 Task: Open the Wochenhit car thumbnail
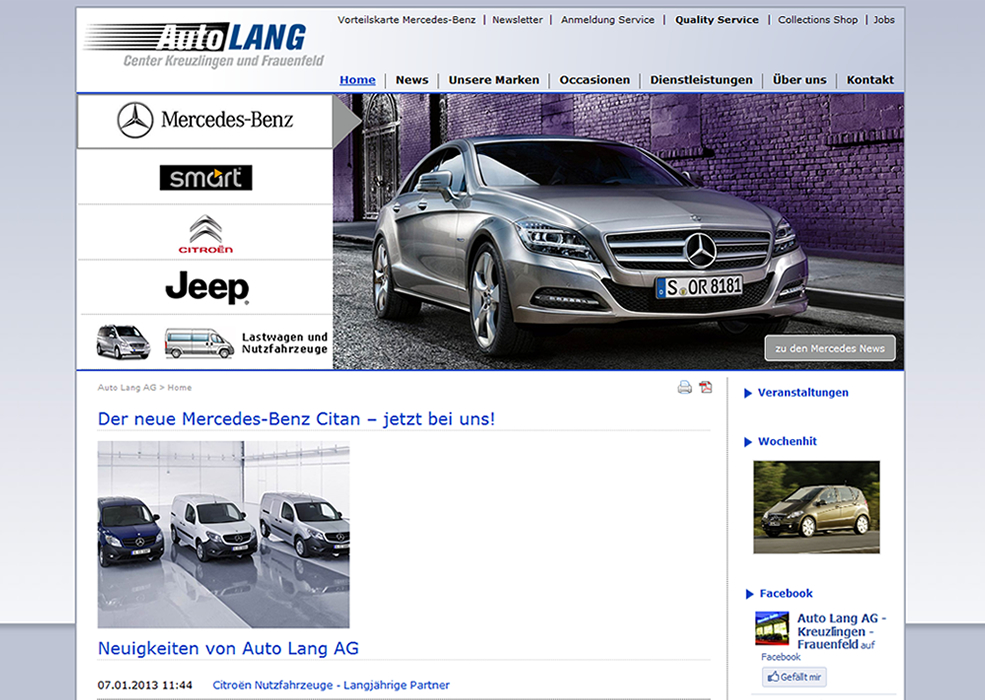click(816, 507)
